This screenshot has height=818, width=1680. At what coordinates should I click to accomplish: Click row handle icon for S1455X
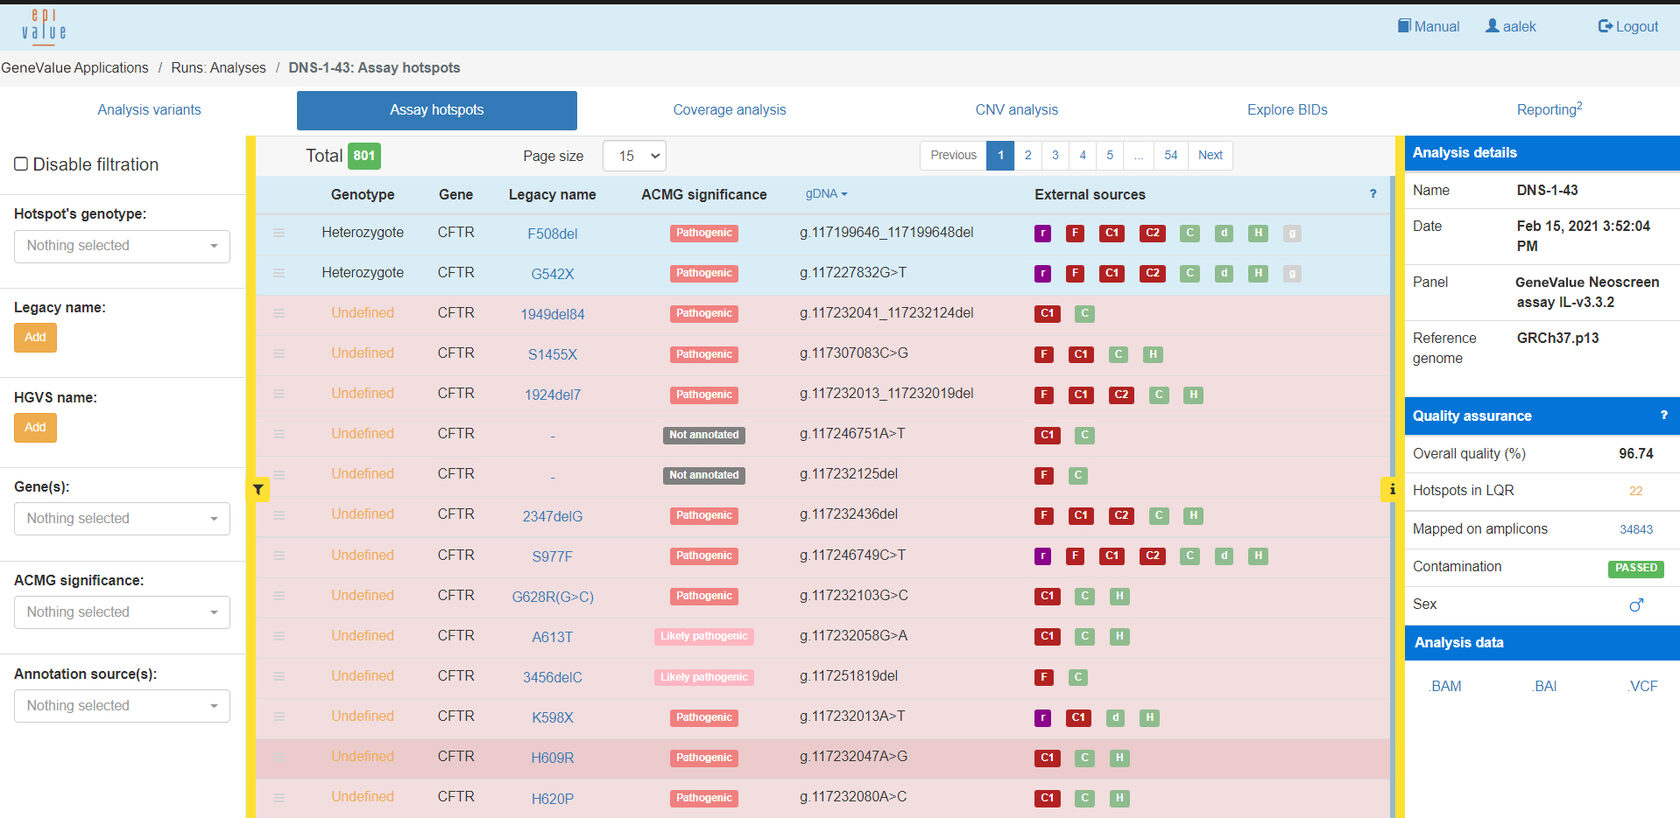(x=279, y=354)
